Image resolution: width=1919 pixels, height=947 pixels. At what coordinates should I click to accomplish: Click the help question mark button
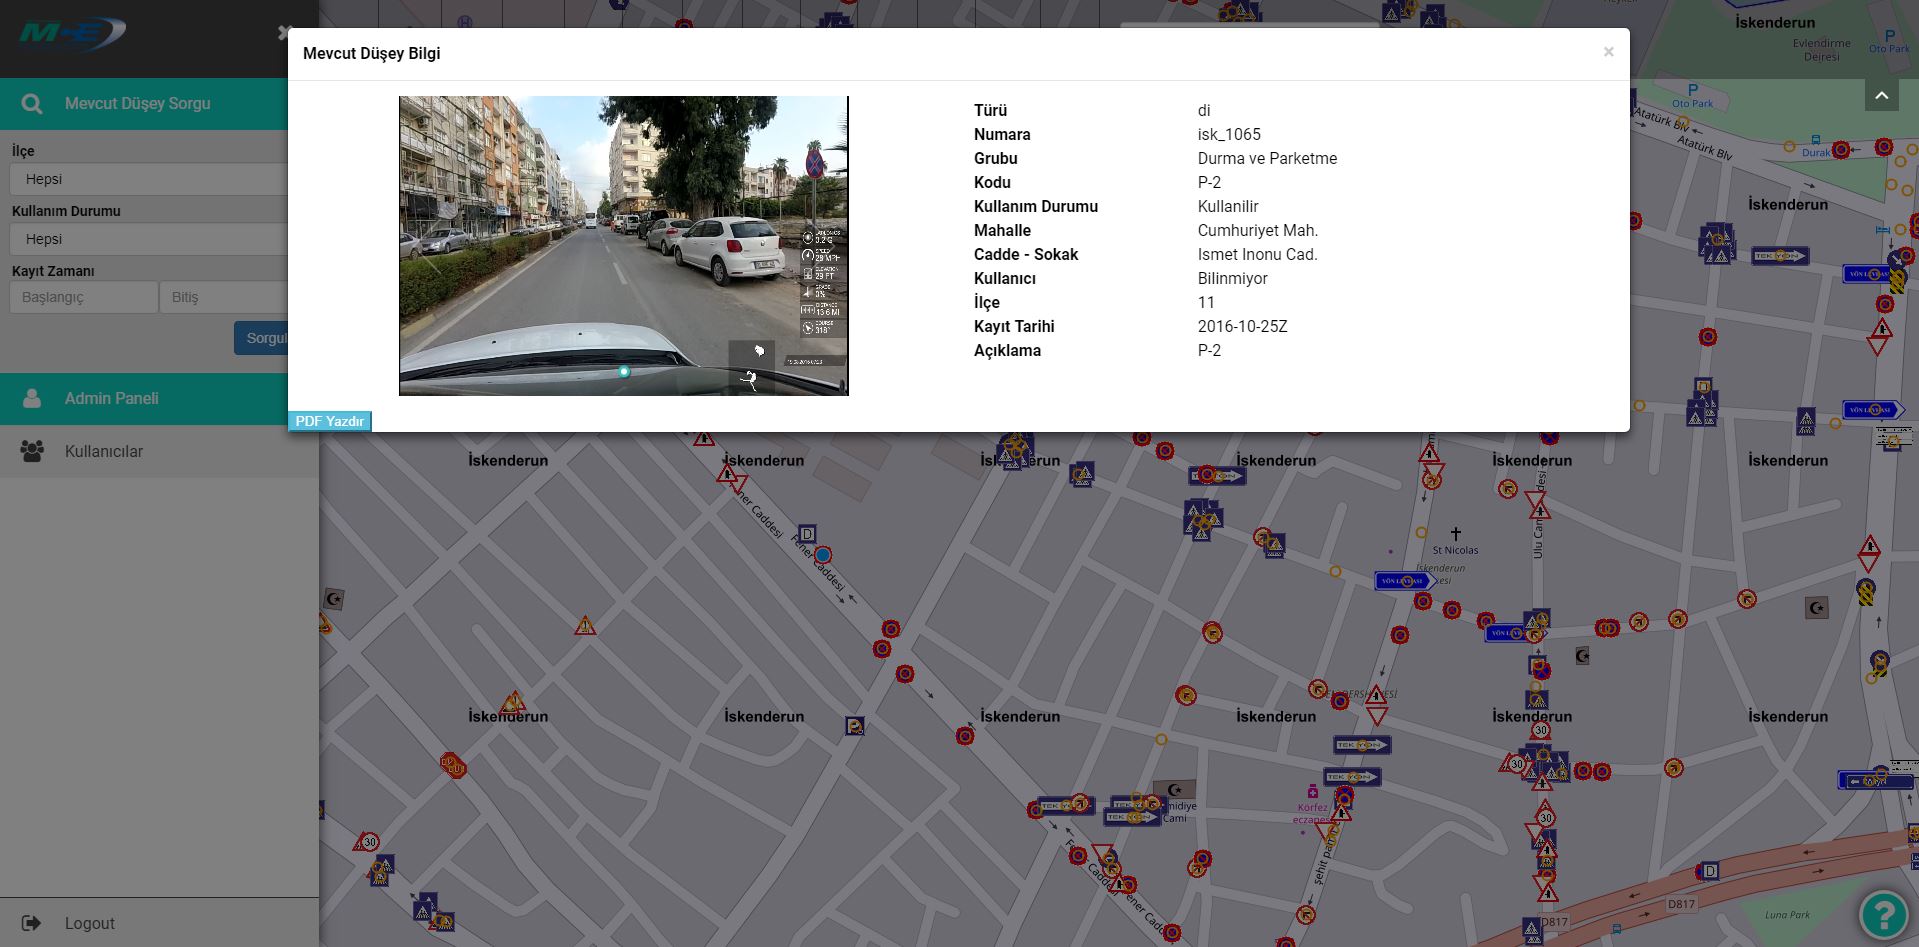(1884, 913)
